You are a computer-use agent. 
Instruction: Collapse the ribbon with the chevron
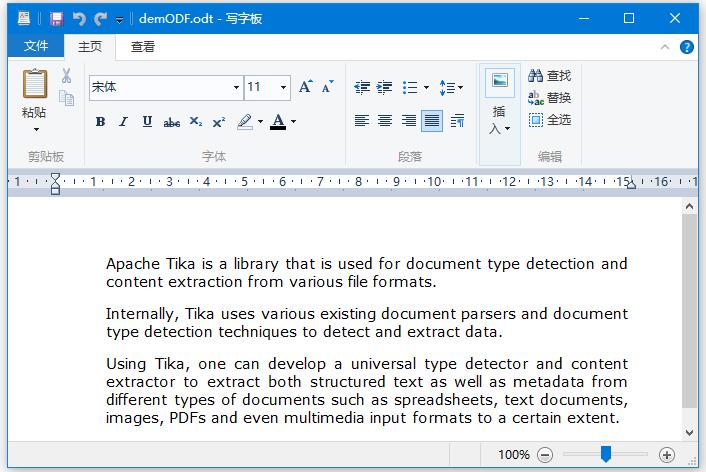pyautogui.click(x=665, y=47)
